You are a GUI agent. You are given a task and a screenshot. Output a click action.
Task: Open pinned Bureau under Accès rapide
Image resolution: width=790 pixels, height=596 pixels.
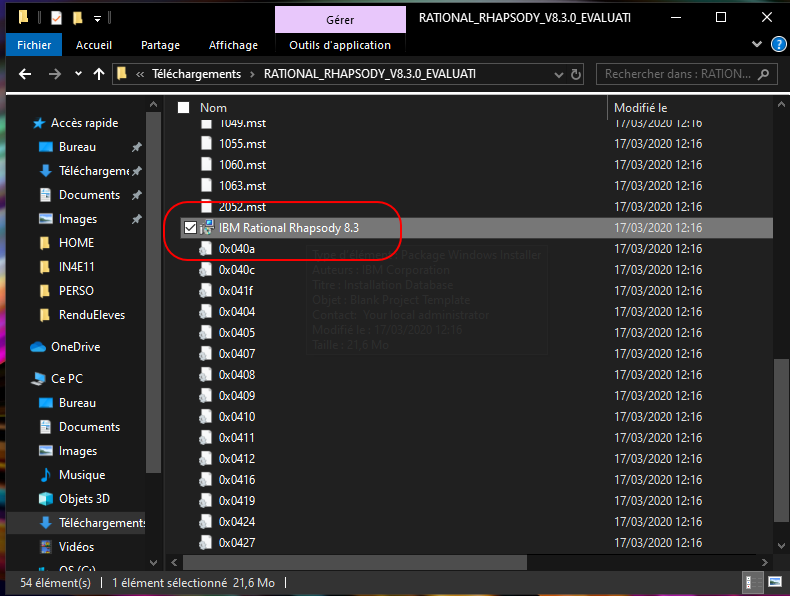(77, 147)
